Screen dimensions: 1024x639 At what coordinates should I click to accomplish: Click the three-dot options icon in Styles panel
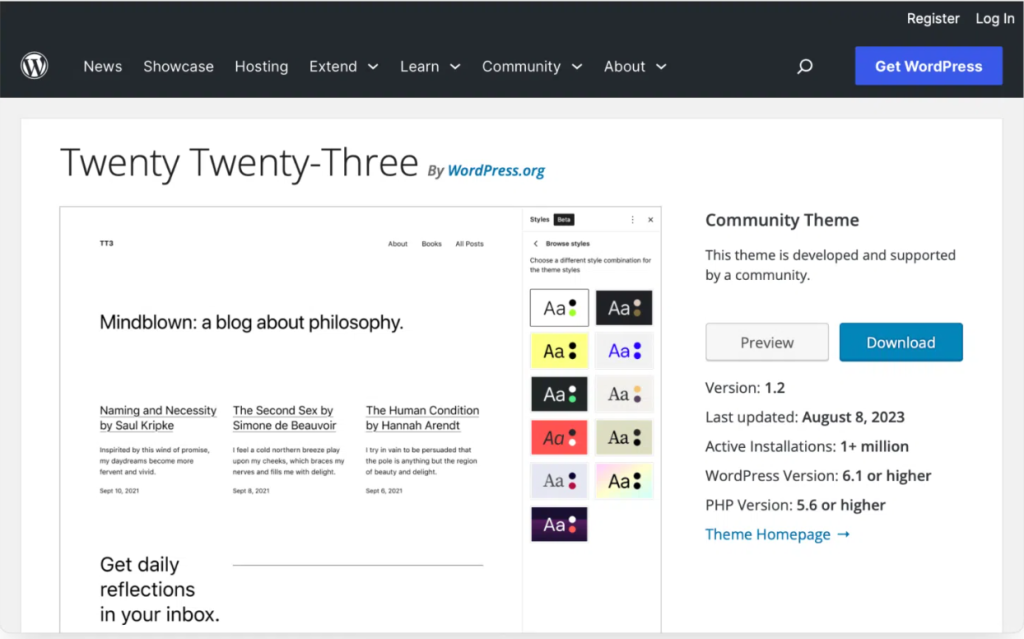[632, 220]
